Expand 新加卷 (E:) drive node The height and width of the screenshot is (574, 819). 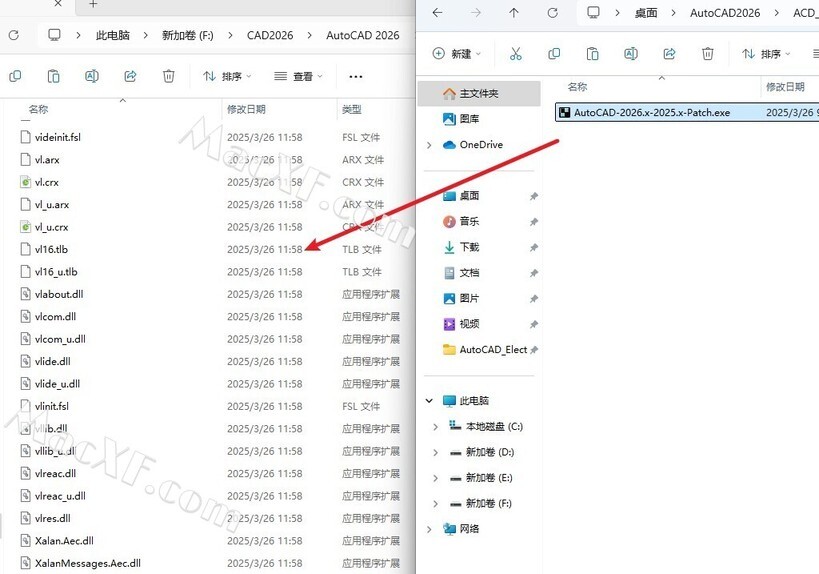(x=435, y=478)
